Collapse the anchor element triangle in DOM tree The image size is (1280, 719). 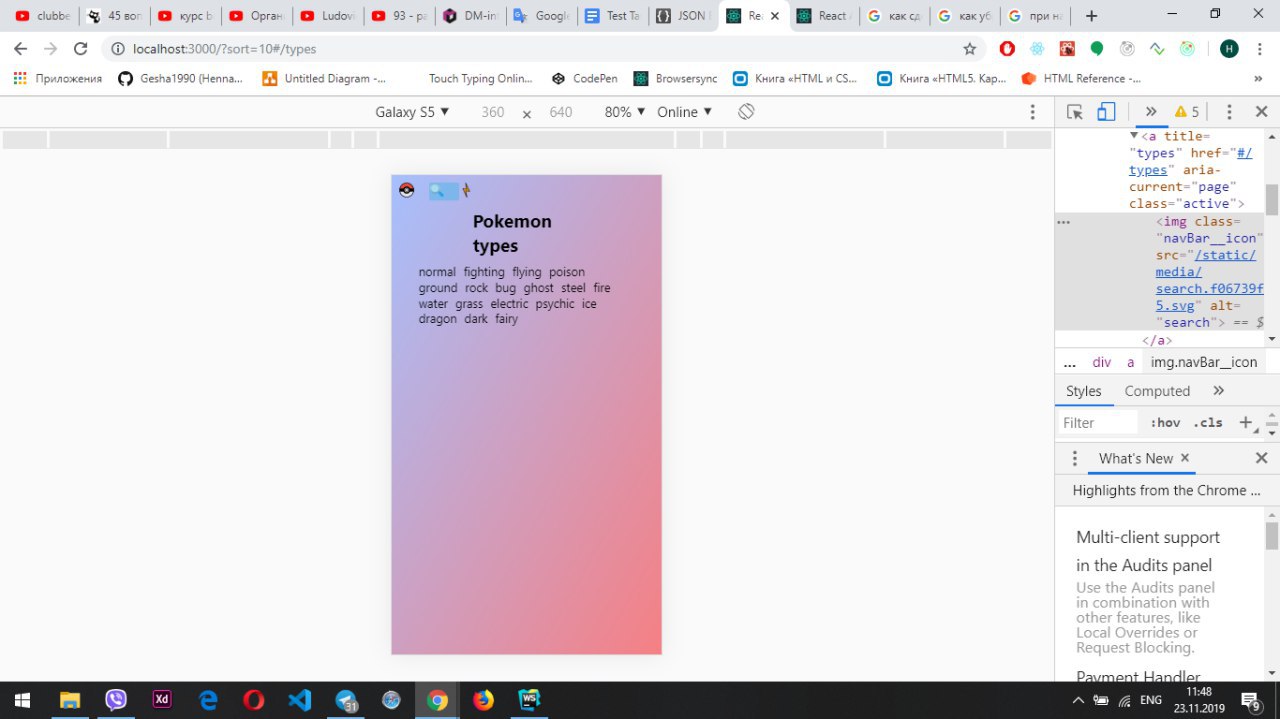[1134, 135]
